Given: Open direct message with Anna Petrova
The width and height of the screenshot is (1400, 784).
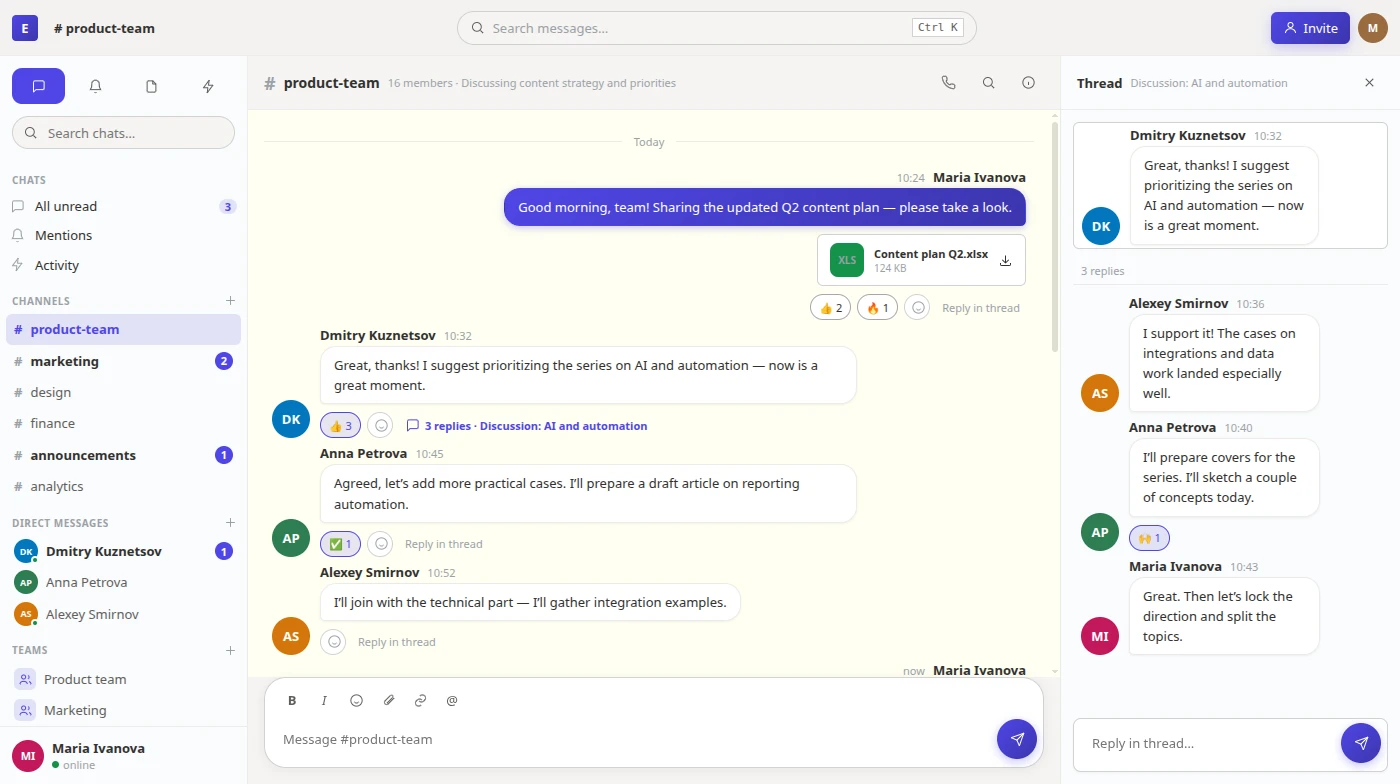Looking at the screenshot, I should pyautogui.click(x=123, y=582).
